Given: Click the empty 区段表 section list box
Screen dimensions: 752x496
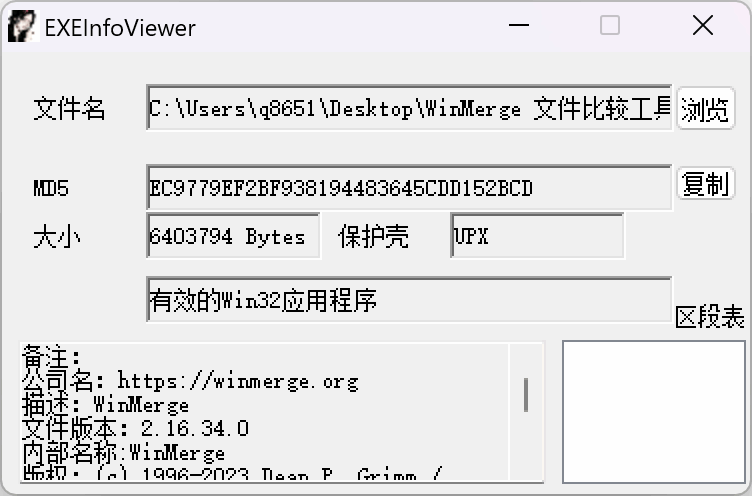Looking at the screenshot, I should click(654, 412).
